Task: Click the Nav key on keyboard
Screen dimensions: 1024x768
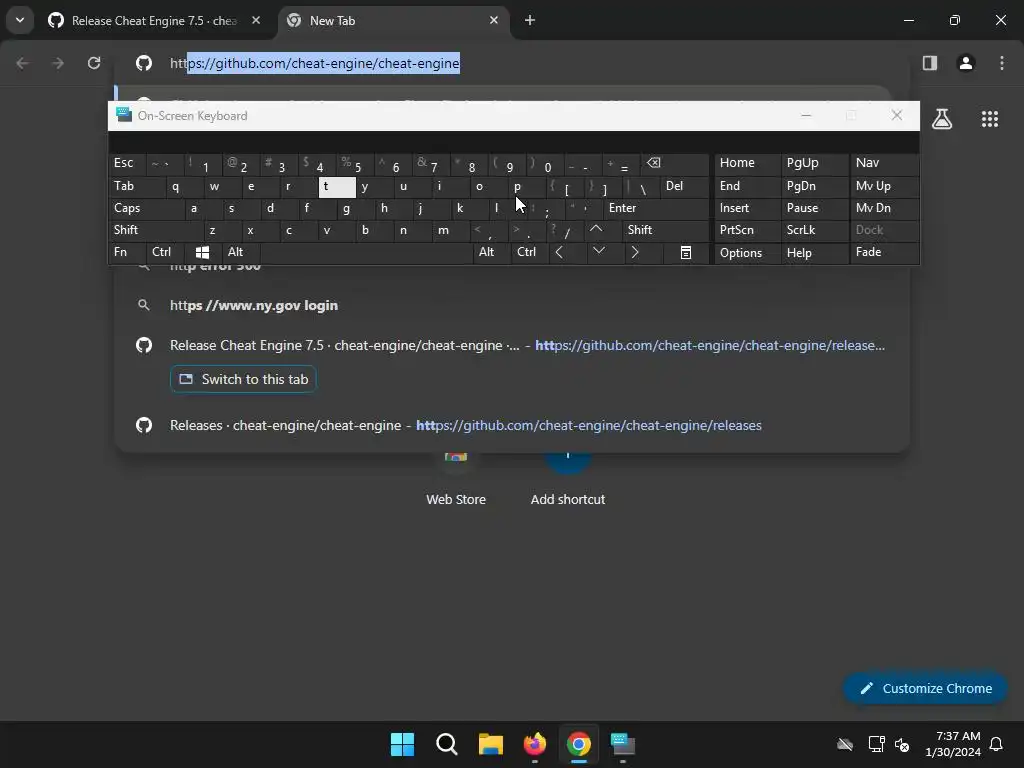Action: (x=884, y=163)
